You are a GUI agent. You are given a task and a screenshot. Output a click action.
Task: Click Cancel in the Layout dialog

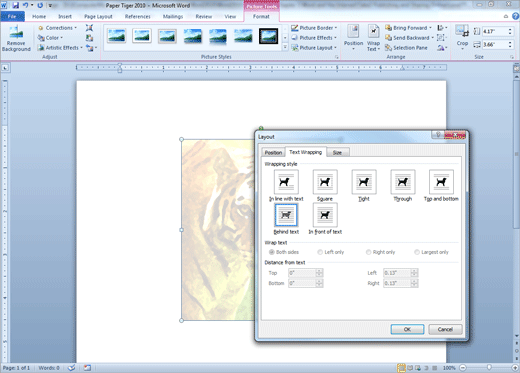445,329
